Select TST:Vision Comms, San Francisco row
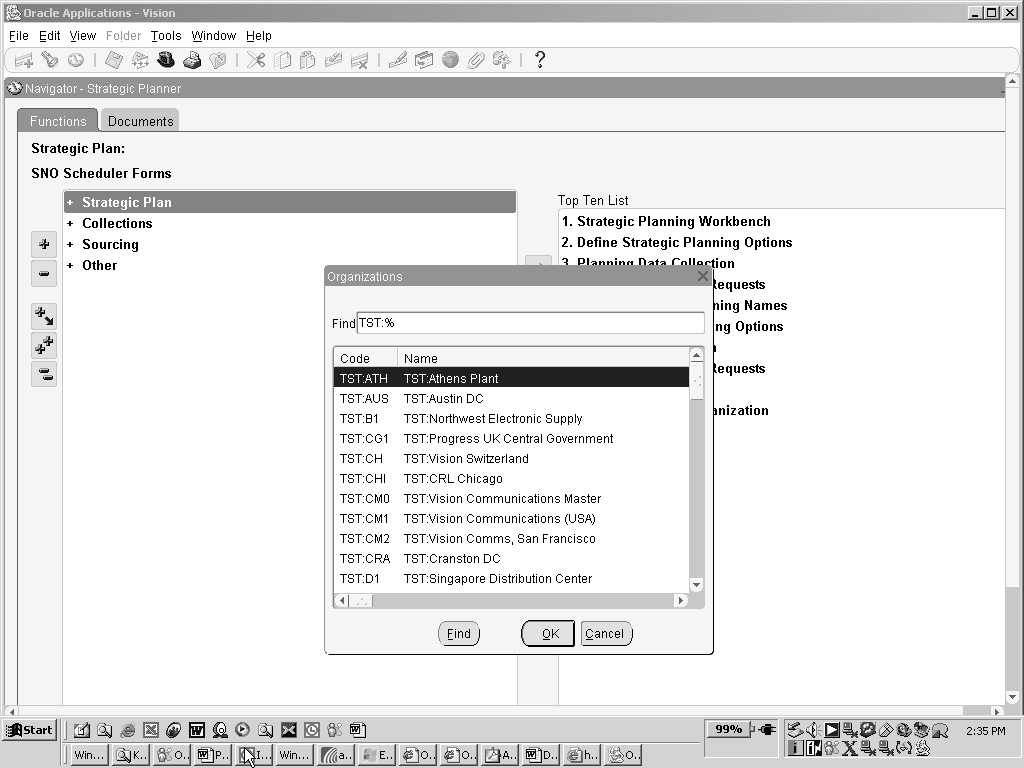This screenshot has height=768, width=1024. point(511,539)
